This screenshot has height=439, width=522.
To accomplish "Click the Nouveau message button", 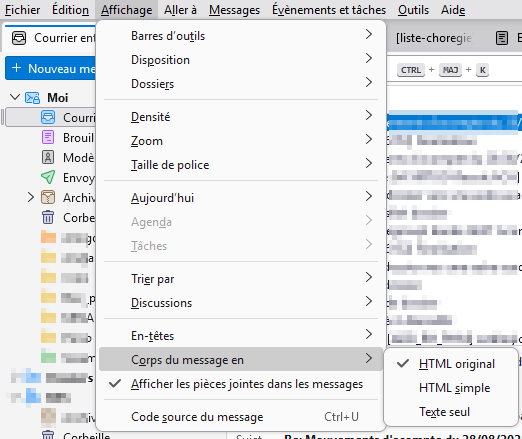I will [x=51, y=68].
